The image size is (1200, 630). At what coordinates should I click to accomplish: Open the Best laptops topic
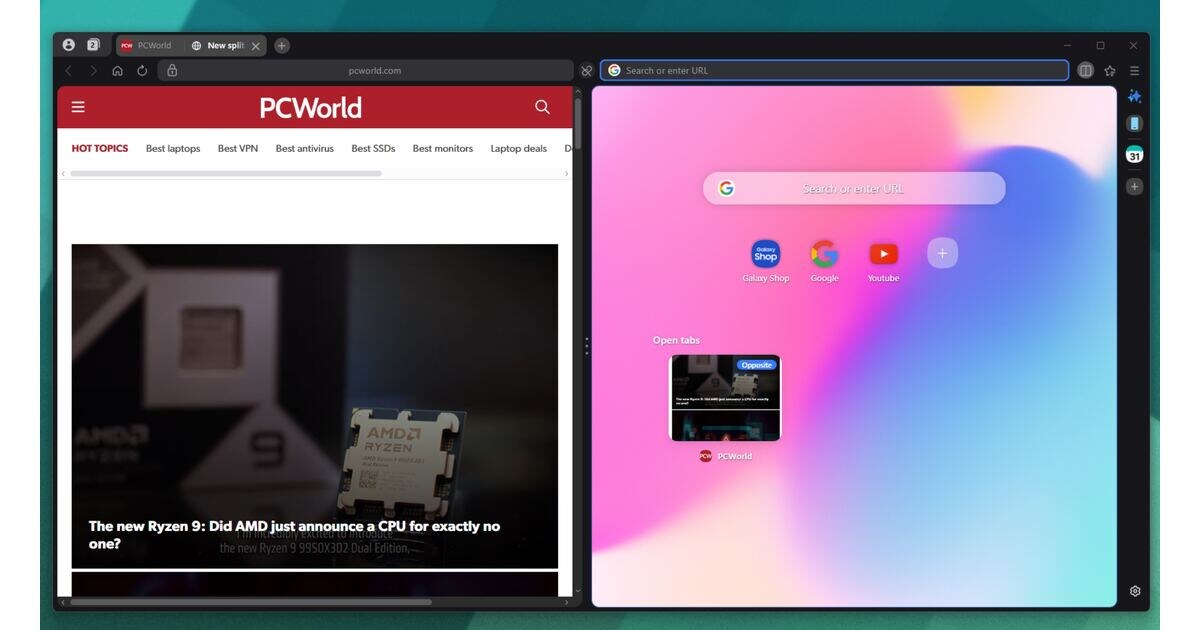(x=173, y=148)
